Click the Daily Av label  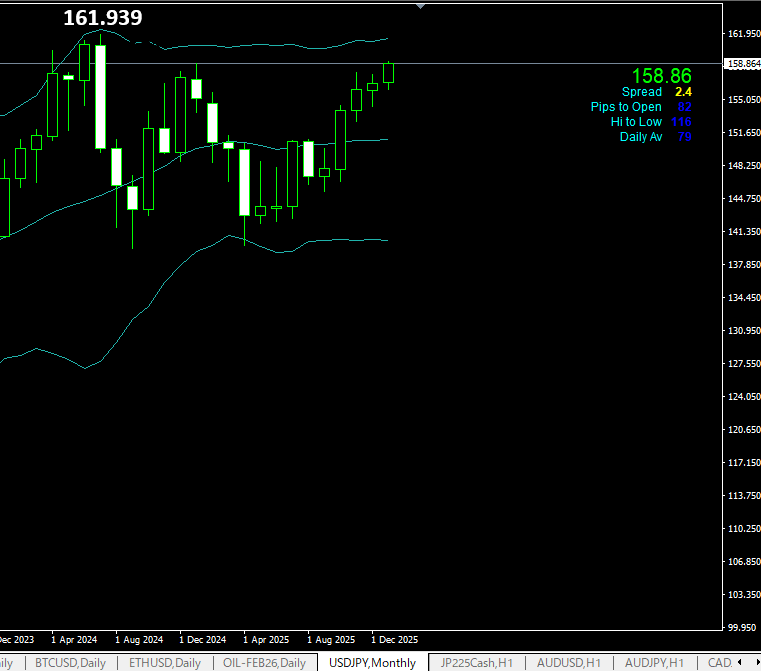point(640,137)
